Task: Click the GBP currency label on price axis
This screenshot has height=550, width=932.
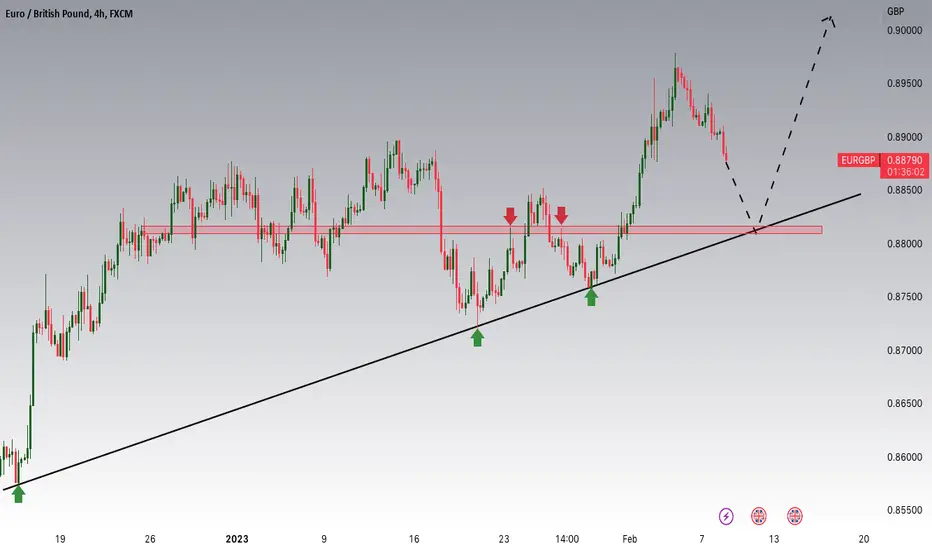Action: tap(895, 11)
